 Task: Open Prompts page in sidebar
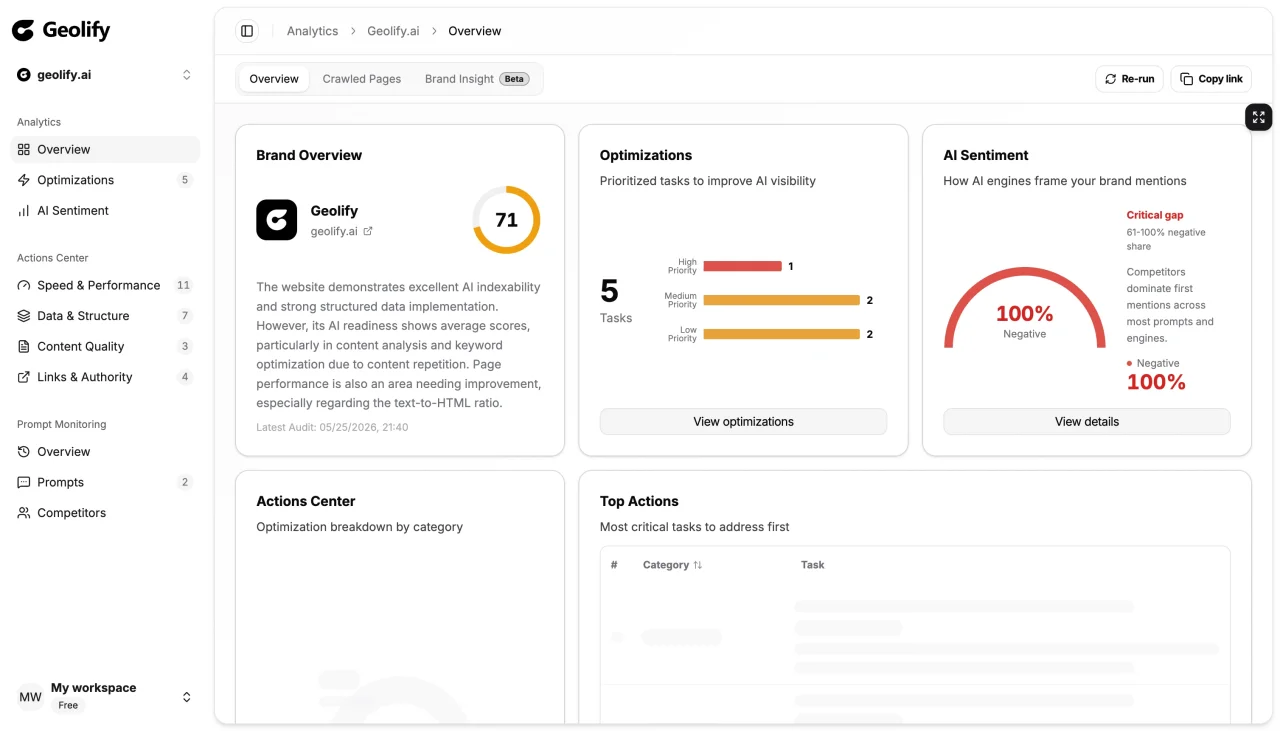click(x=61, y=482)
